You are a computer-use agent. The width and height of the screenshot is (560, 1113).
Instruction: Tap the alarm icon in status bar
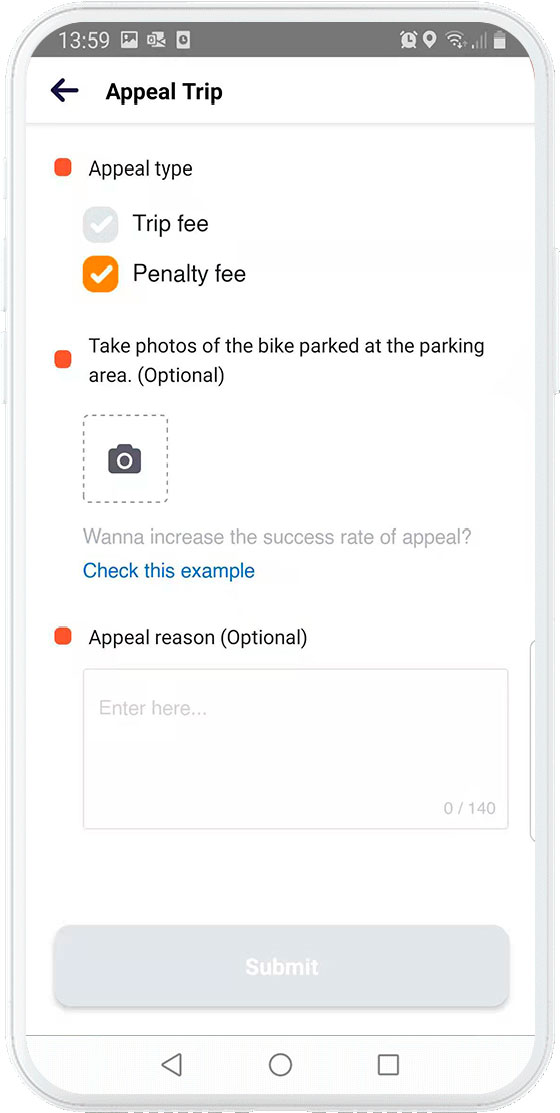tap(408, 40)
